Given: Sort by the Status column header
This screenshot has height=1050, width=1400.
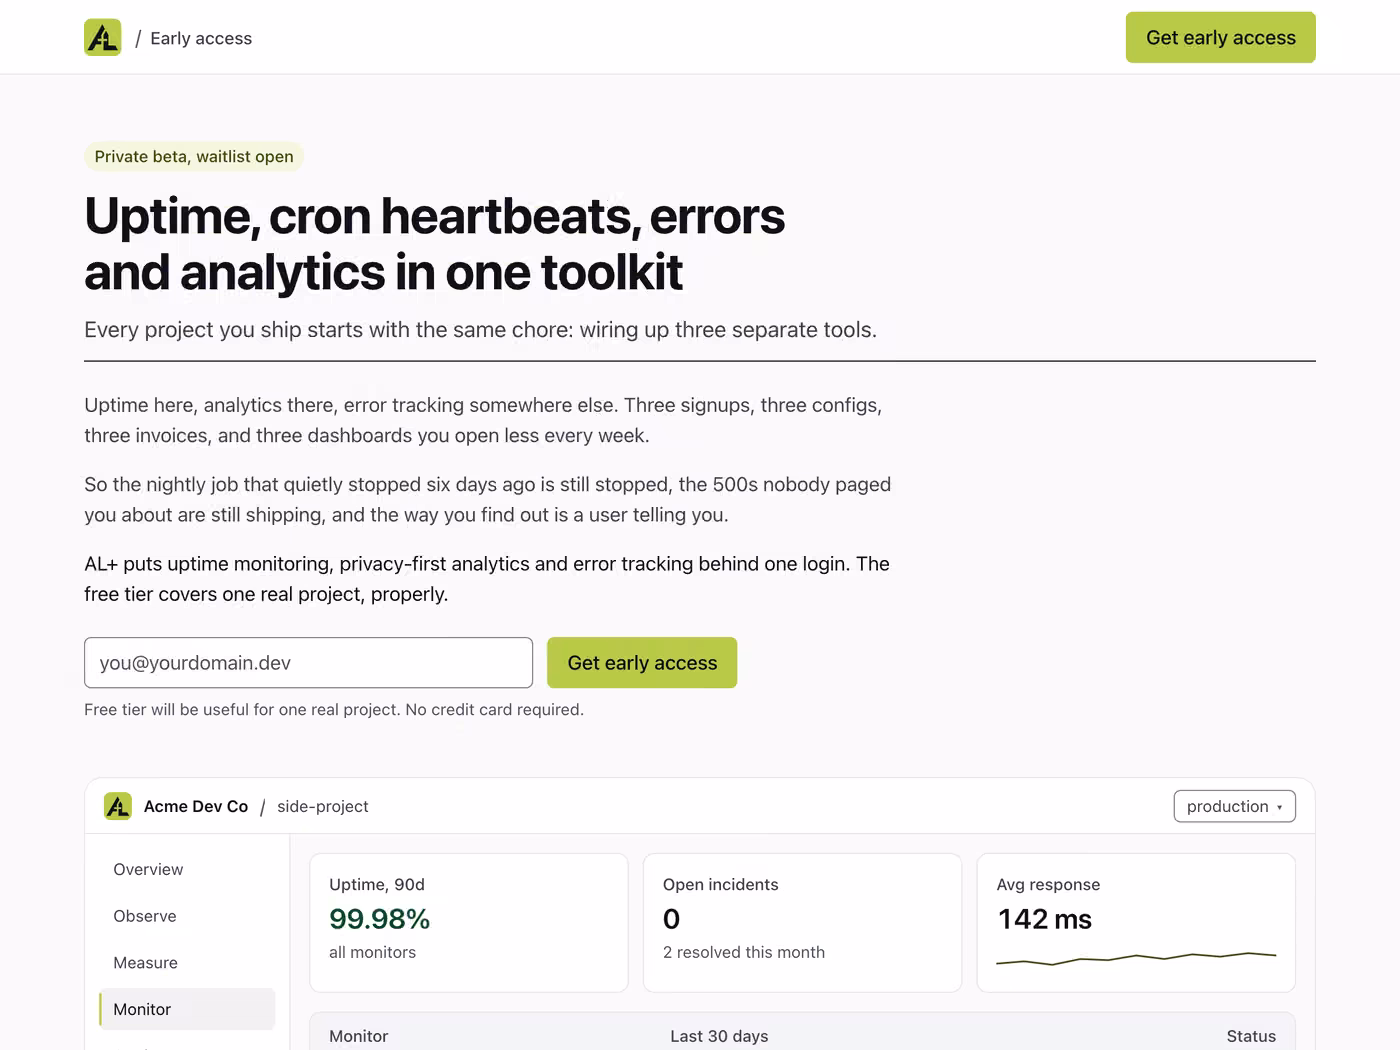Looking at the screenshot, I should 1251,1036.
